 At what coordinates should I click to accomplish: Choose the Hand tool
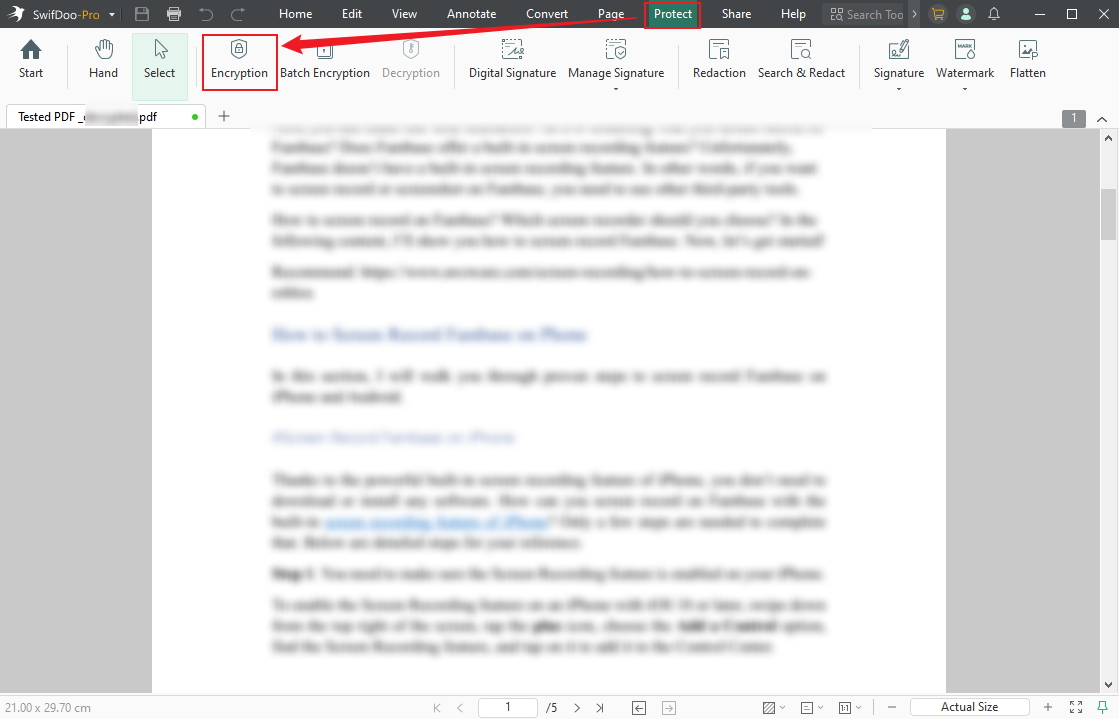coord(103,60)
